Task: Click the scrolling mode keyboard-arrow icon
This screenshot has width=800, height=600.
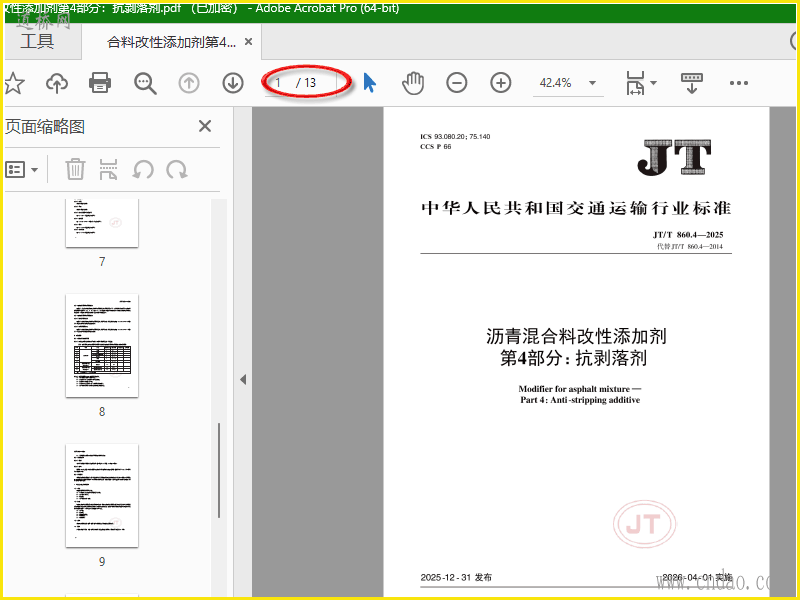Action: point(692,83)
